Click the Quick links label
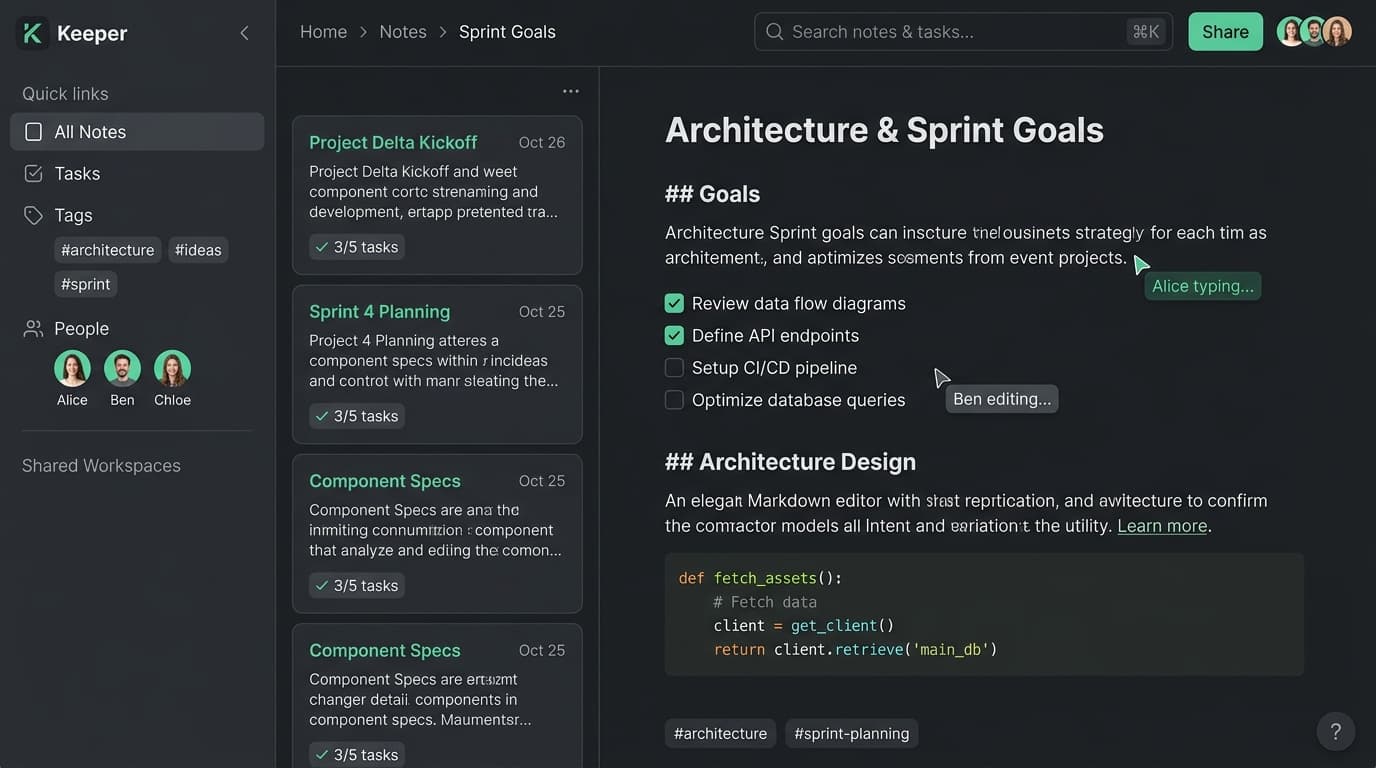 65,94
